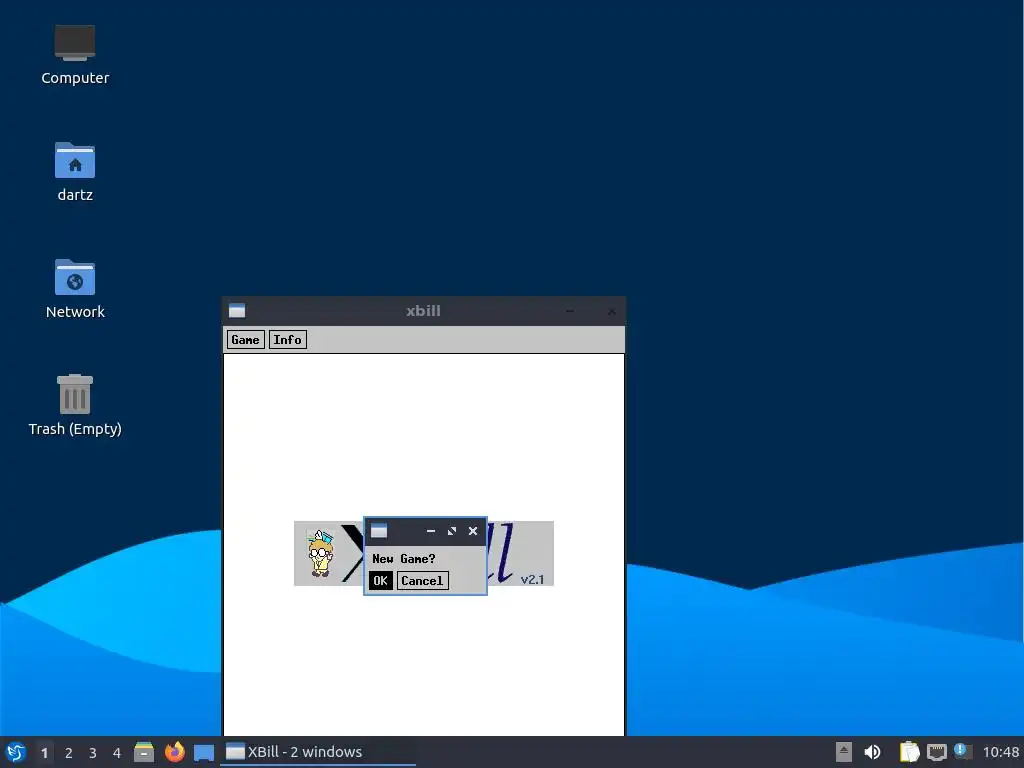1024x768 pixels.
Task: Click the xbill title bar text
Action: click(x=423, y=311)
